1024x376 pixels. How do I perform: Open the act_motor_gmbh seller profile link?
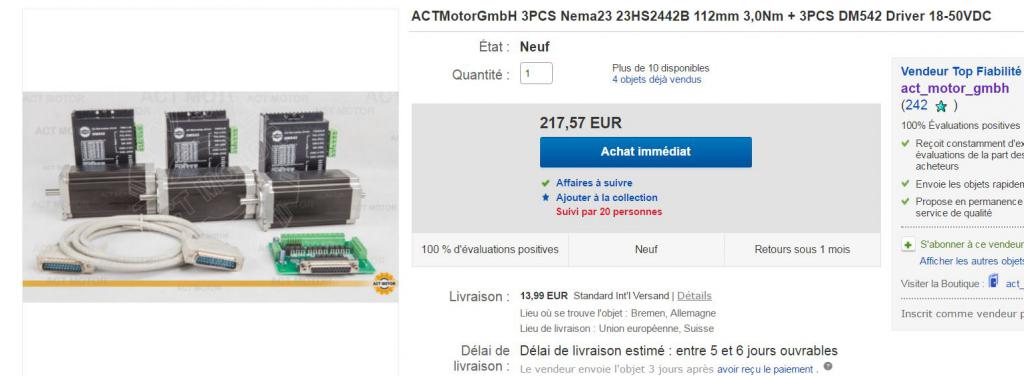tap(955, 89)
